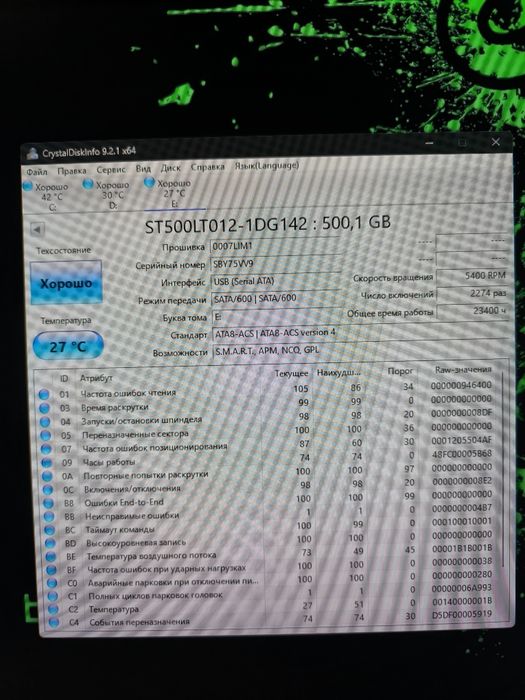Click the Raw-значения column header
Image resolution: width=525 pixels, height=700 pixels.
(x=463, y=370)
